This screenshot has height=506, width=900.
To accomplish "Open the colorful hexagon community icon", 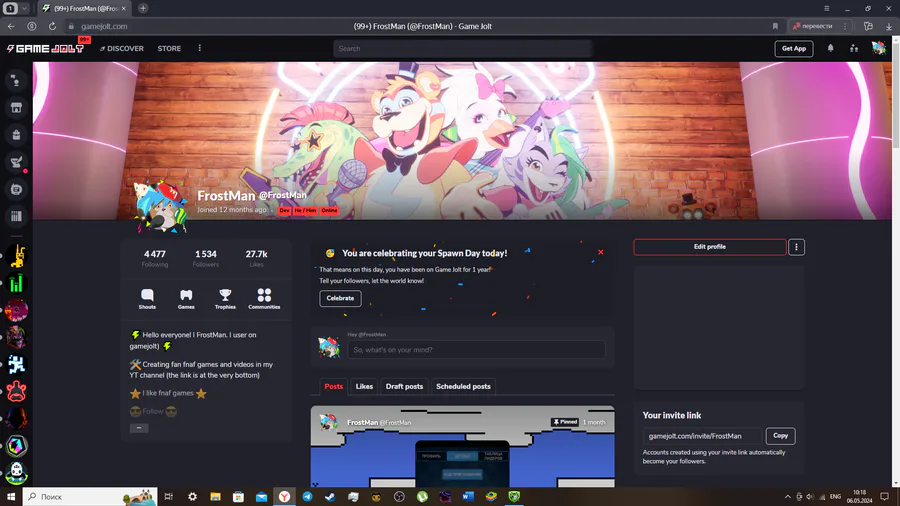I will [17, 446].
